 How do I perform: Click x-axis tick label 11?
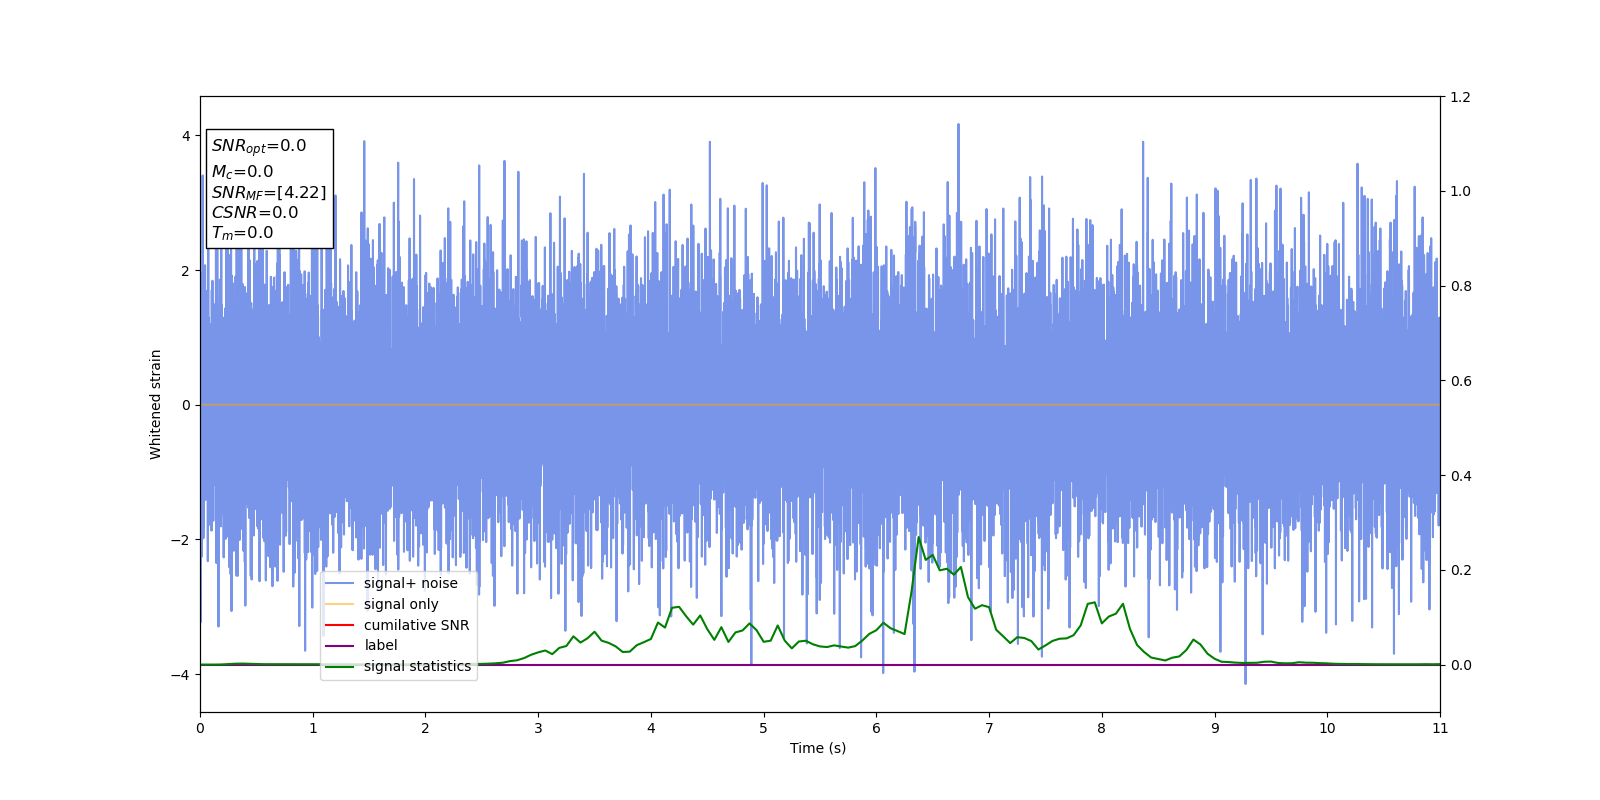[x=1440, y=728]
